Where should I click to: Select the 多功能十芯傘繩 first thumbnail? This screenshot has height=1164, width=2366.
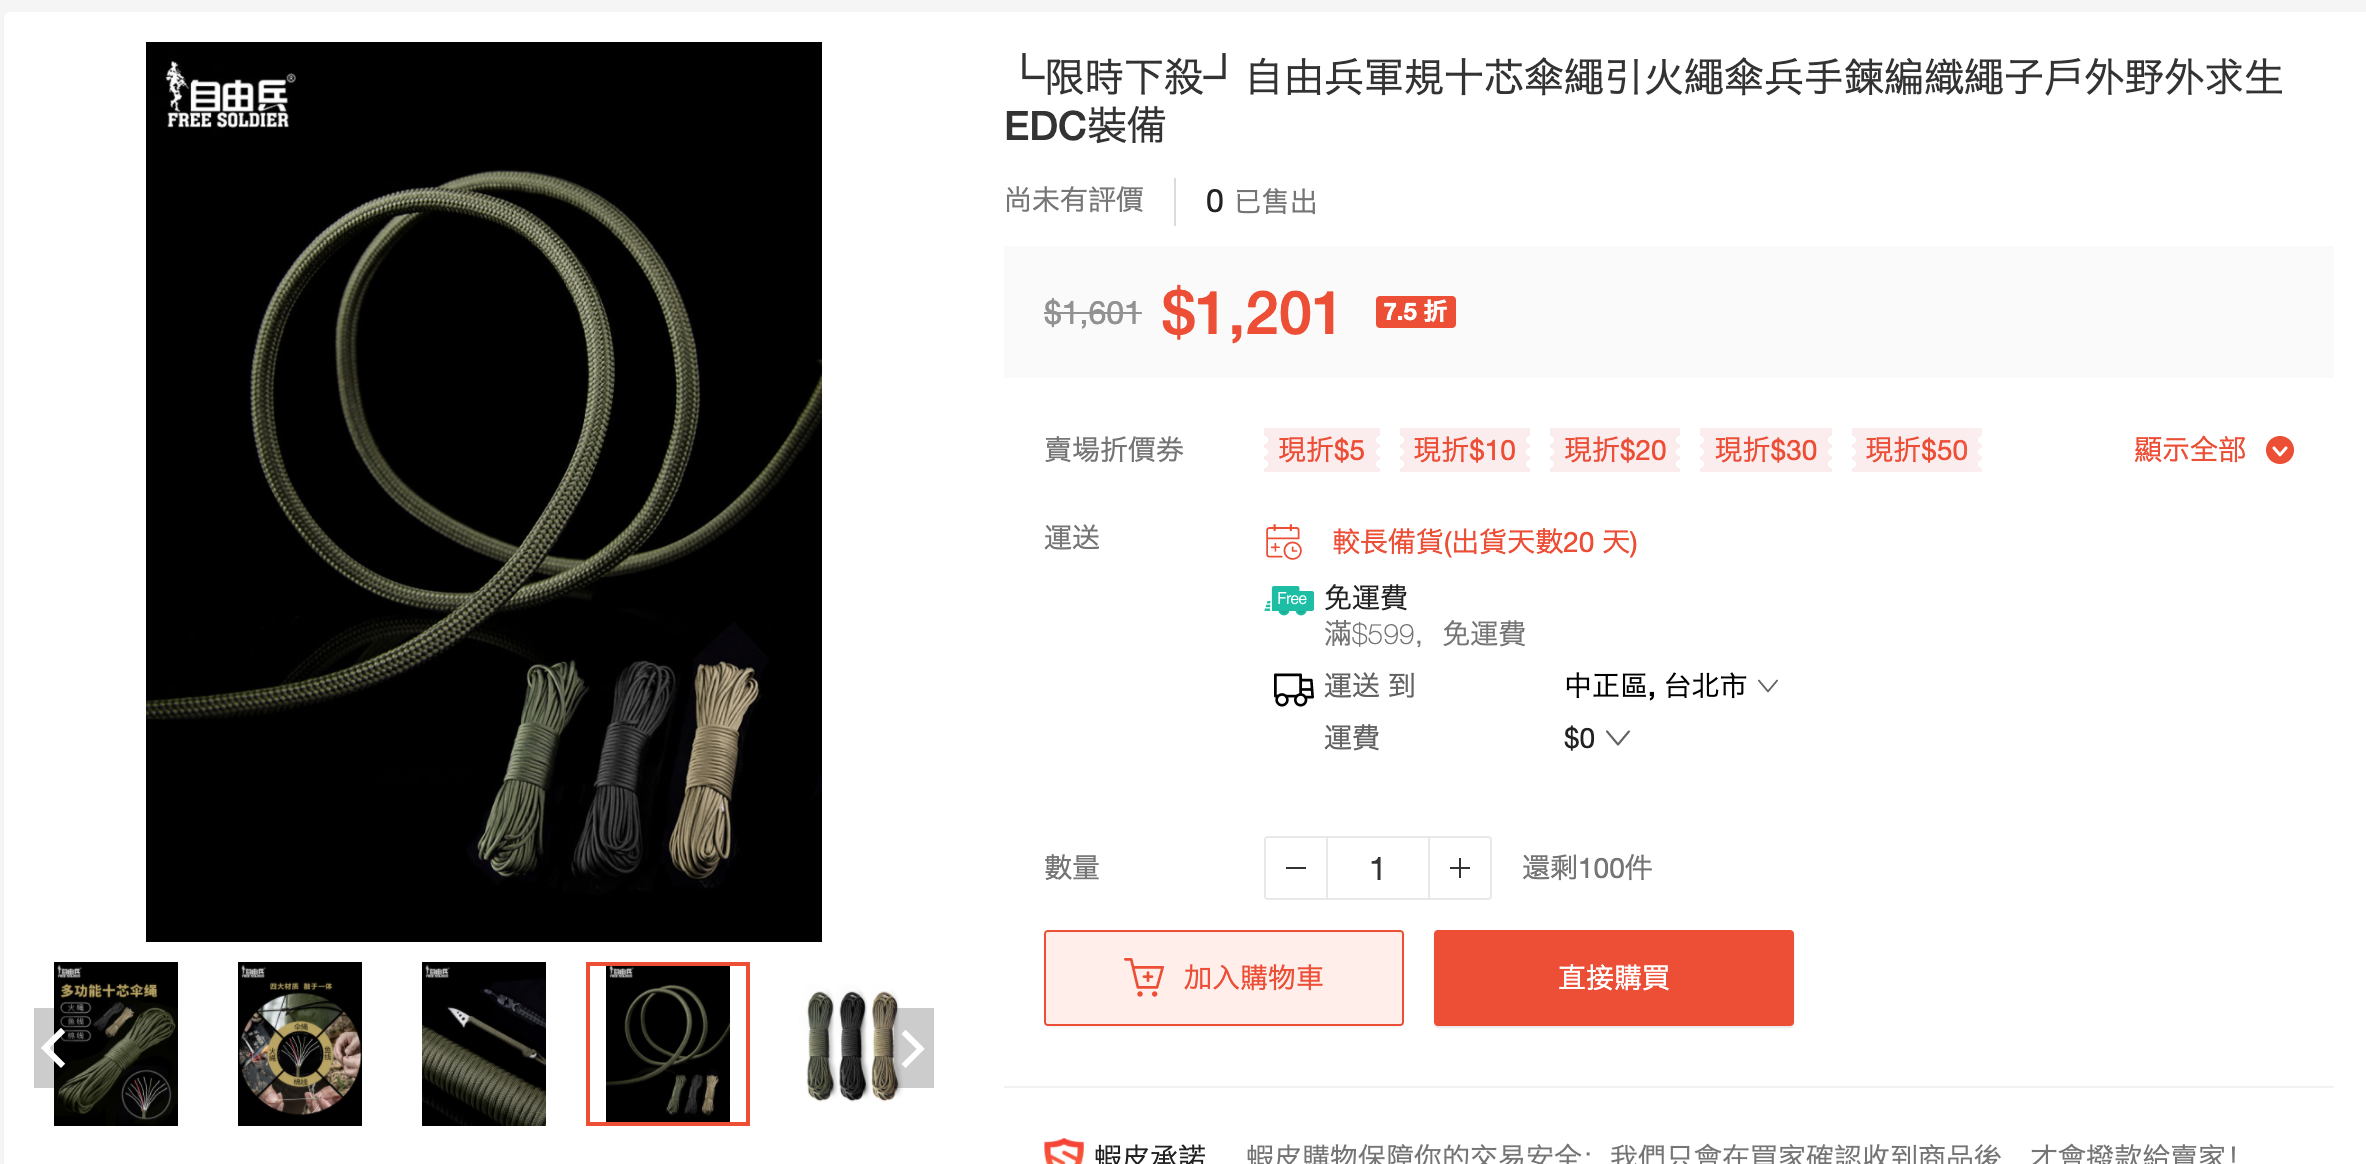(x=116, y=1044)
